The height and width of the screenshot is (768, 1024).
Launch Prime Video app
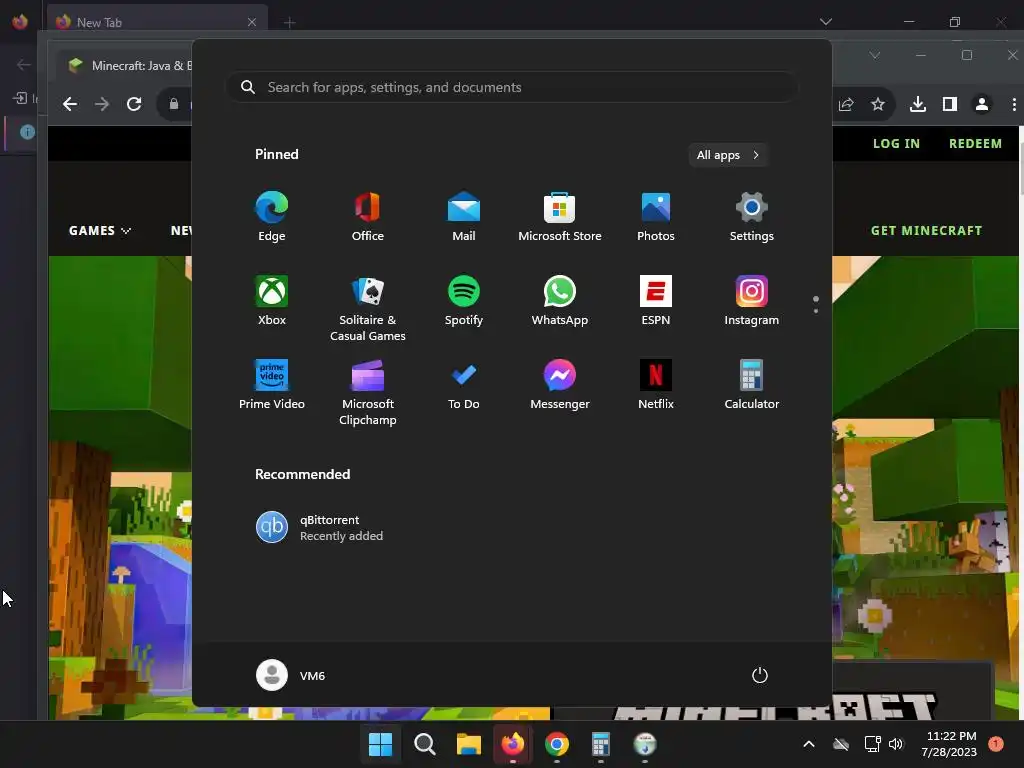[272, 385]
